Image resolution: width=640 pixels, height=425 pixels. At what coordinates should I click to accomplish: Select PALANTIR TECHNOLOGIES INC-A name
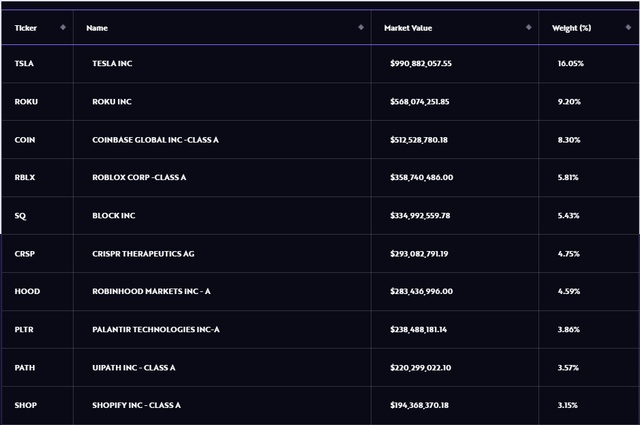point(155,329)
